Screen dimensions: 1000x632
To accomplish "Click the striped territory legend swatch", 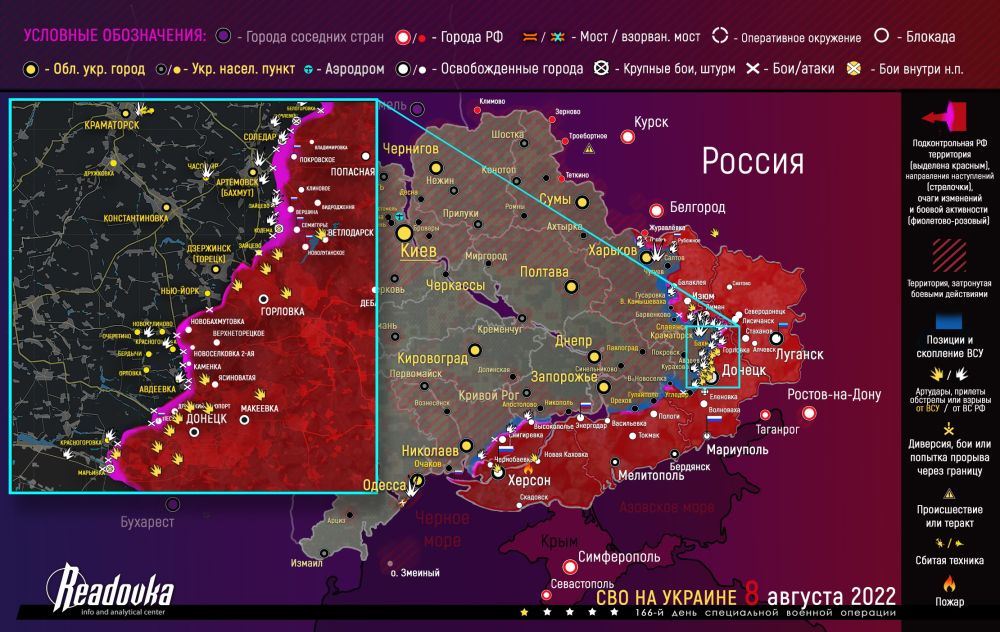I will [949, 255].
